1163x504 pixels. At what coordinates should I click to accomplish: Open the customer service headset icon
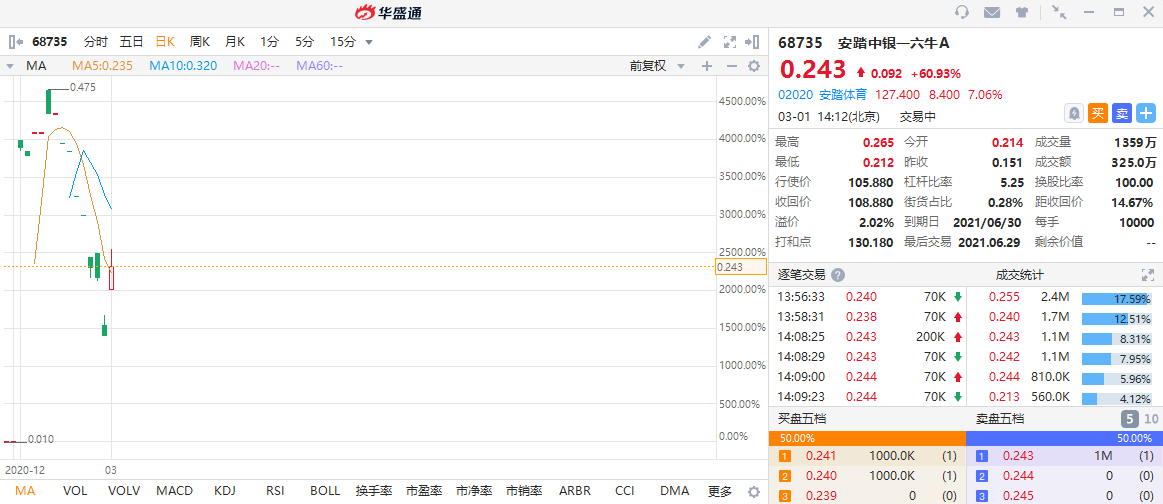(962, 12)
